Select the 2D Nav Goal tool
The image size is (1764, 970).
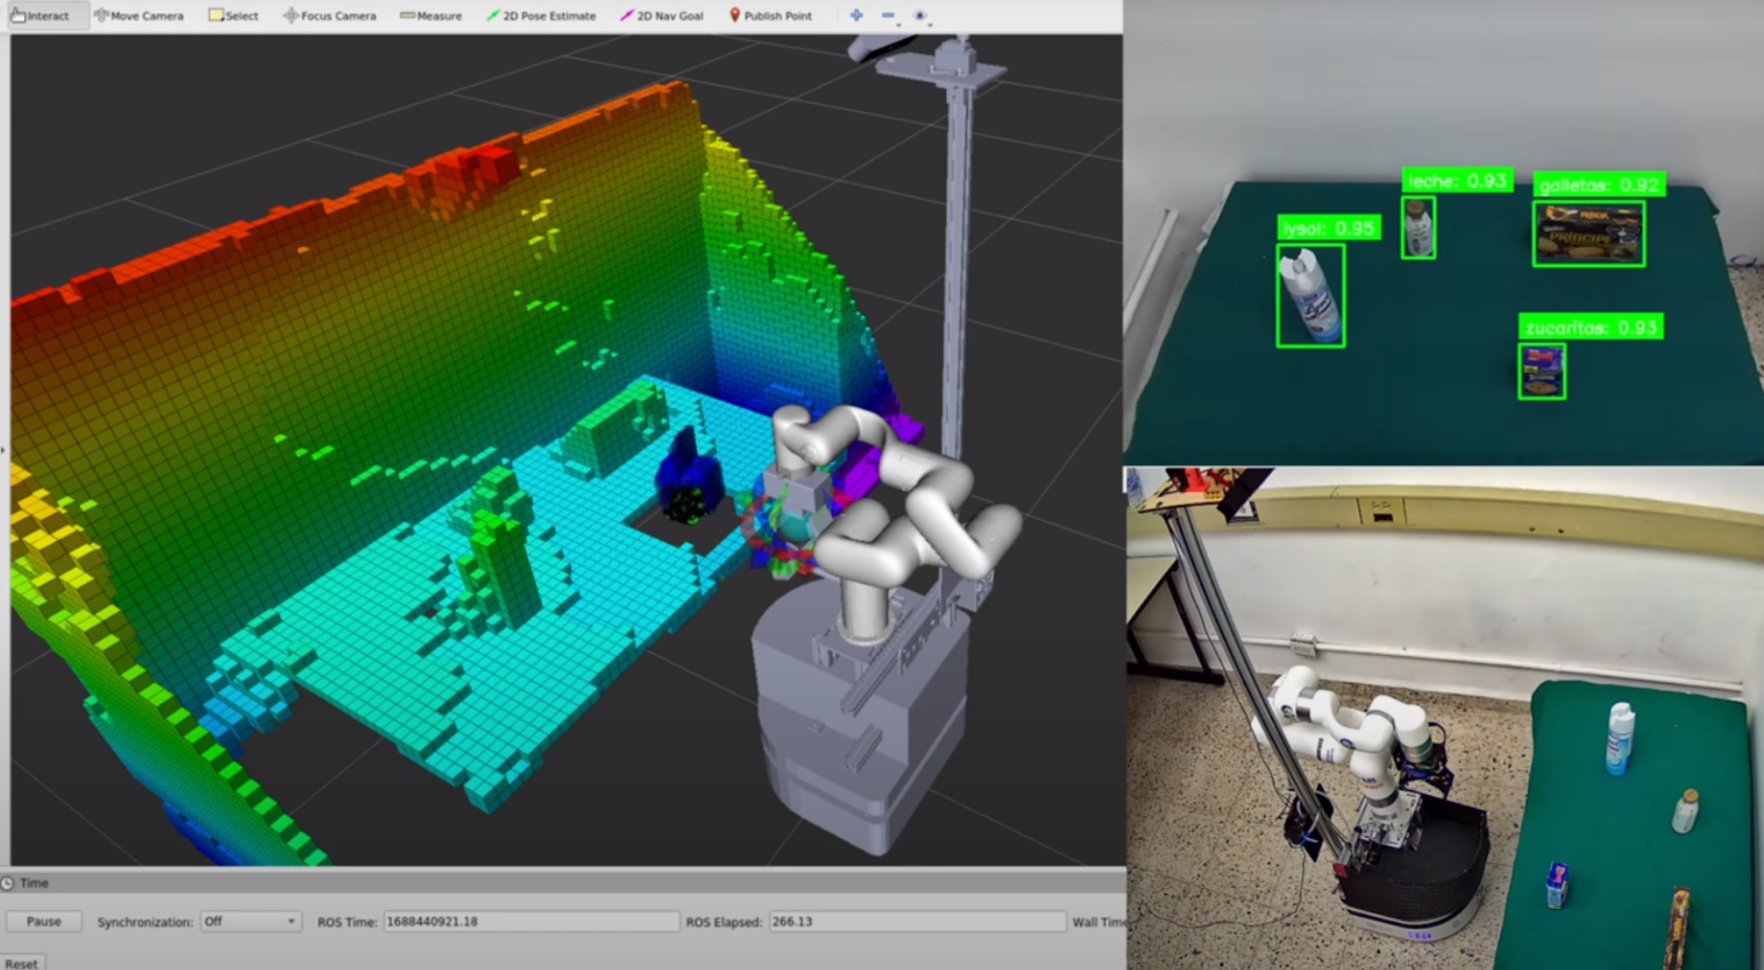pos(662,16)
